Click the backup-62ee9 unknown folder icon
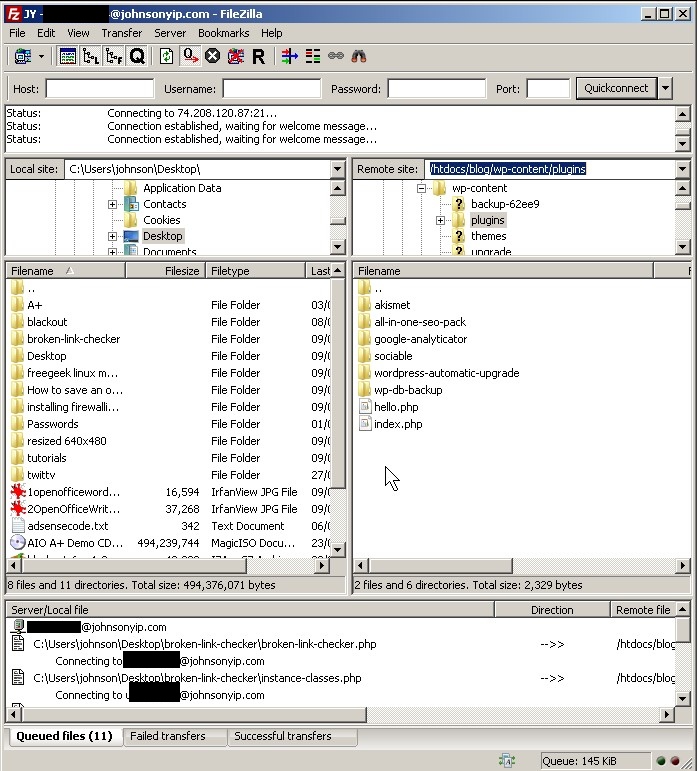This screenshot has width=697, height=771. (458, 204)
